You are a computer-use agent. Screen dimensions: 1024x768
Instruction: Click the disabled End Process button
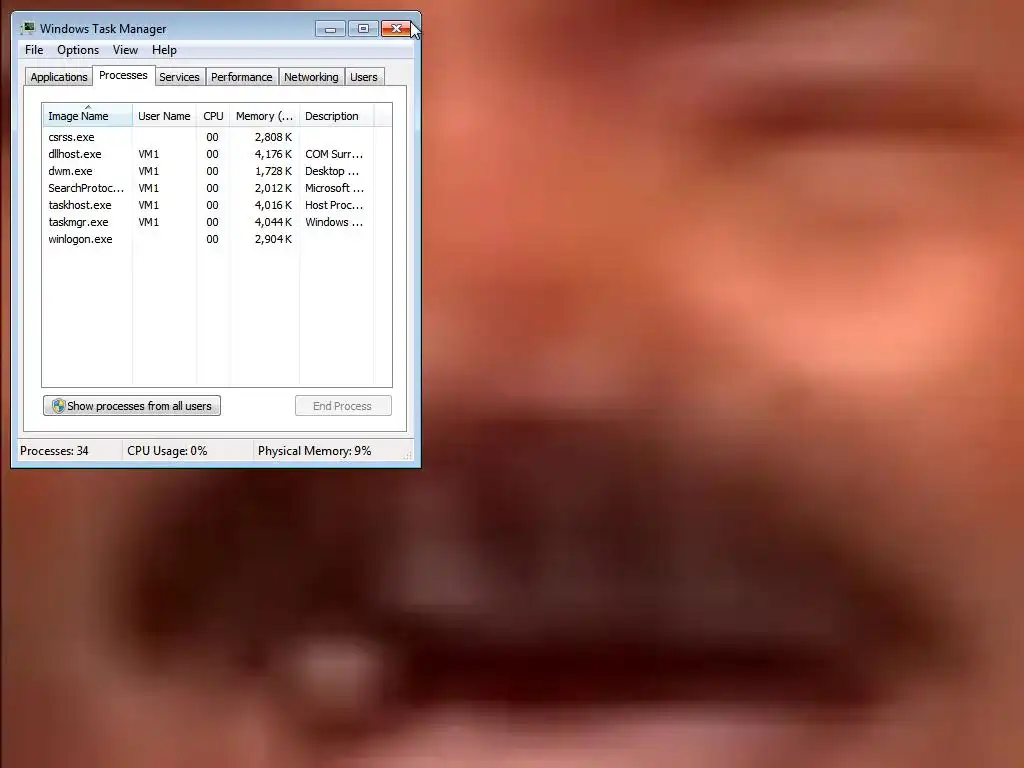pyautogui.click(x=344, y=406)
